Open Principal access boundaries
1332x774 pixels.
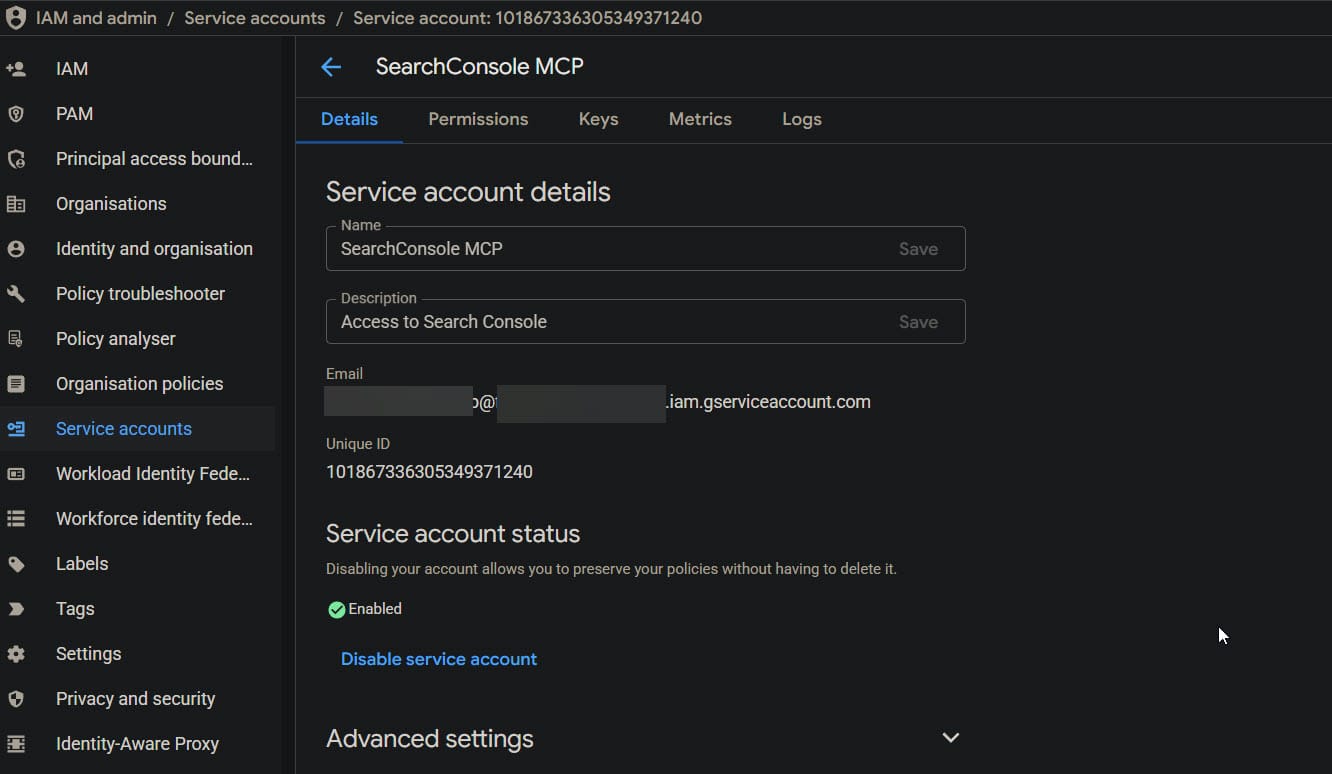tap(153, 158)
